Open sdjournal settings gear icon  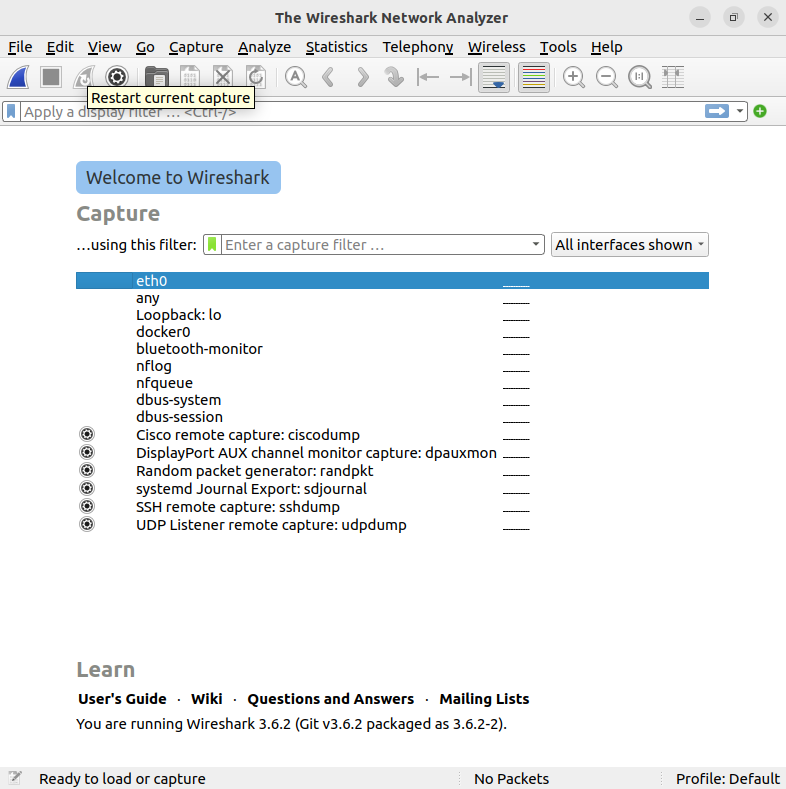point(87,489)
